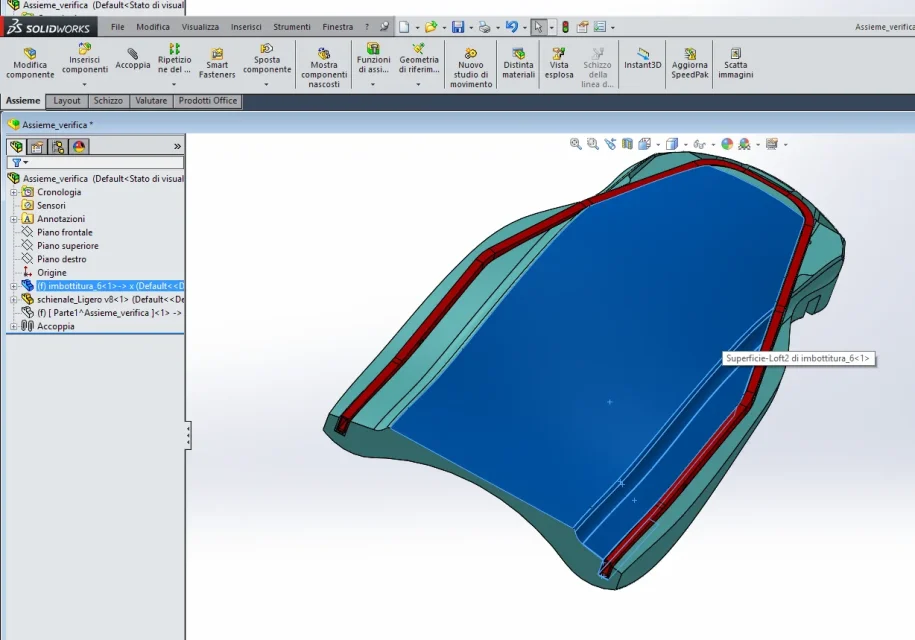
Task: Toggle the rebuild traffic light icon
Action: (x=565, y=27)
